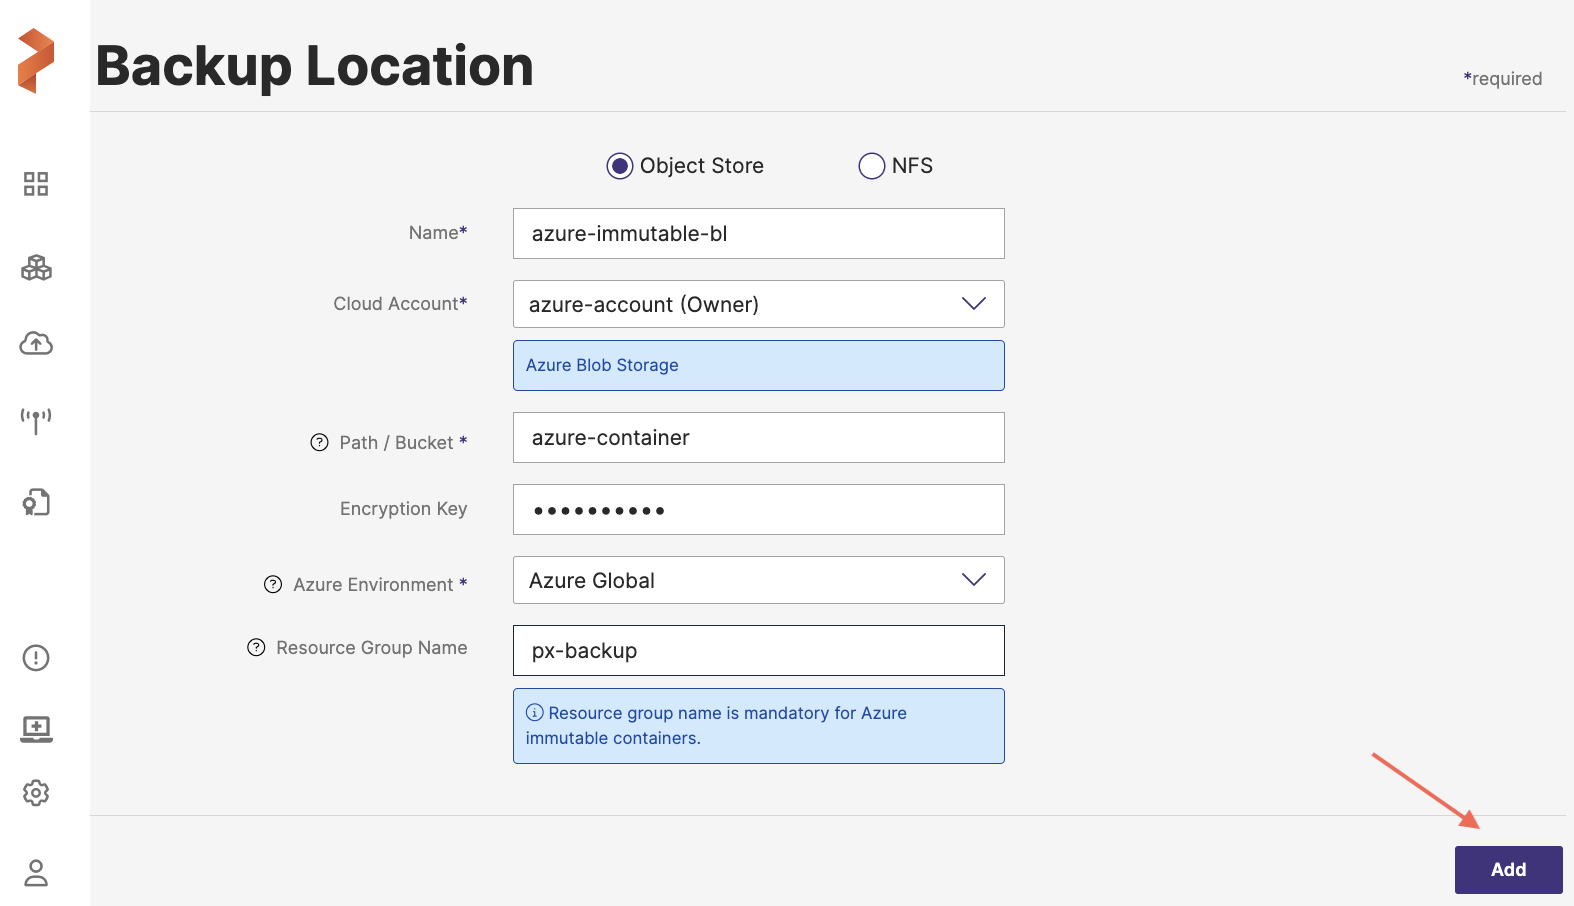Image resolution: width=1574 pixels, height=906 pixels.
Task: Open the clusters cubes icon
Action: point(36,268)
